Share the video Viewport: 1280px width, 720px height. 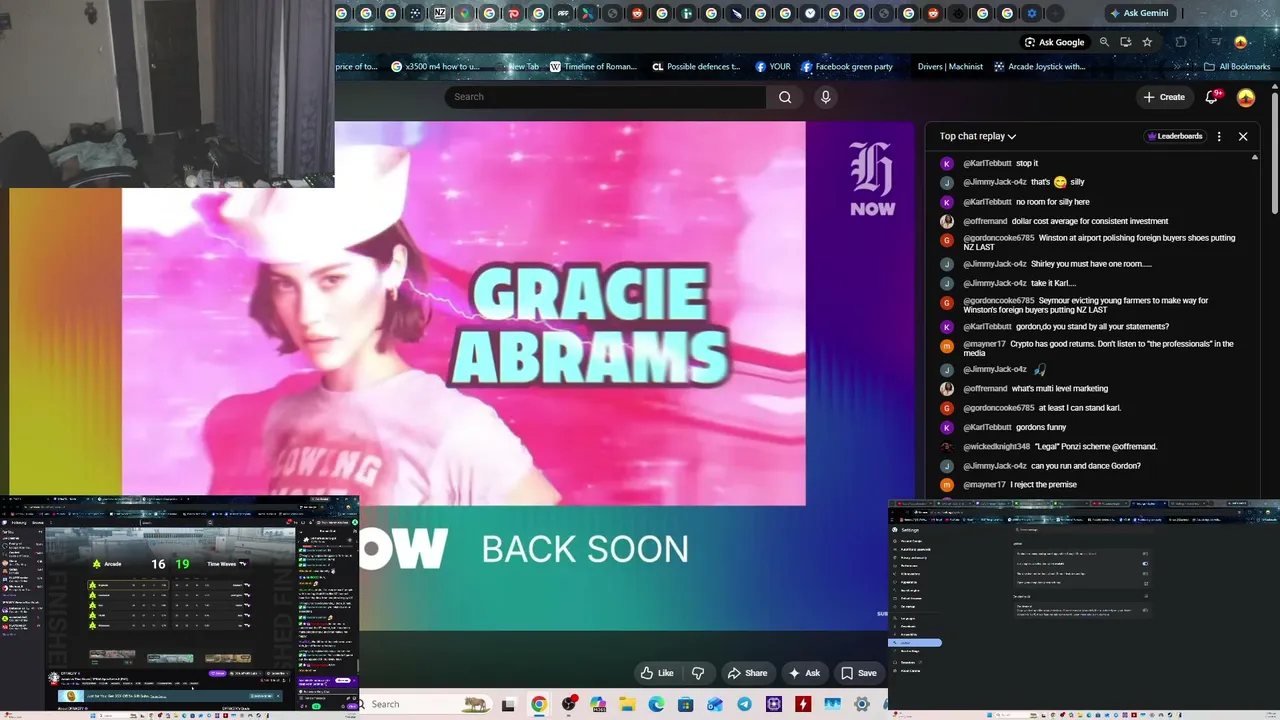[x=748, y=673]
